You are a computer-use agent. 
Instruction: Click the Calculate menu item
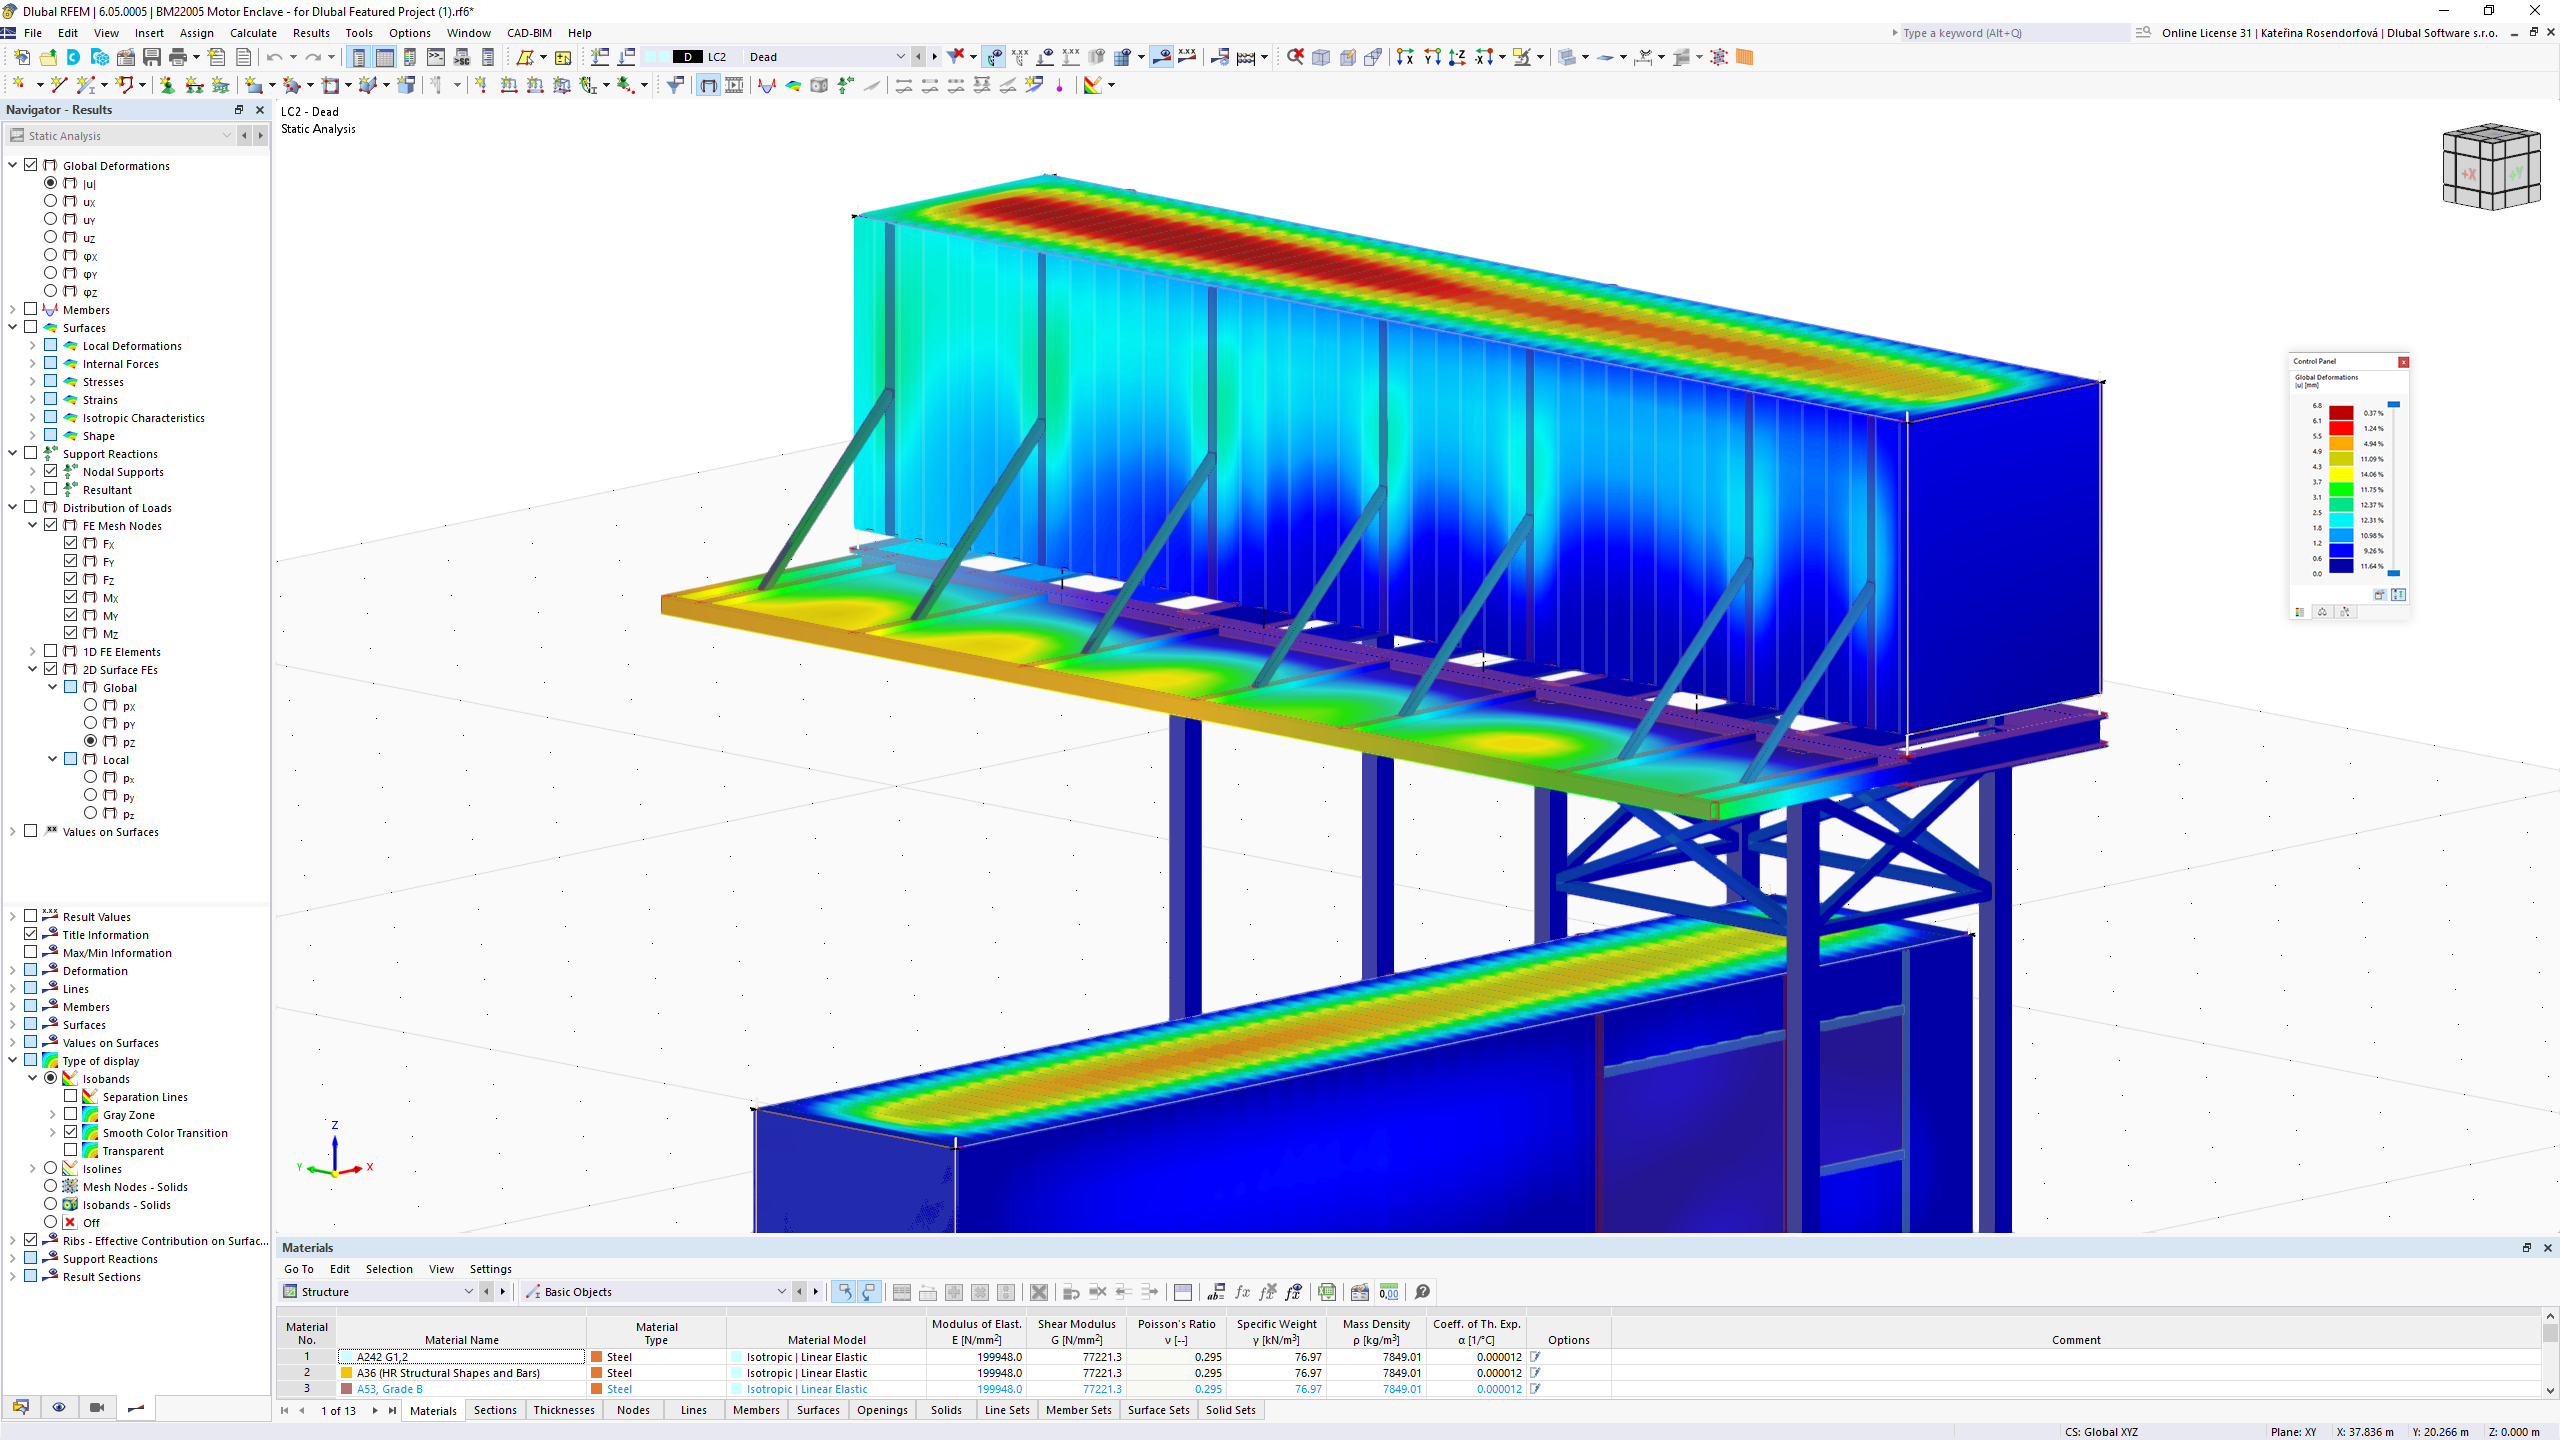(251, 33)
